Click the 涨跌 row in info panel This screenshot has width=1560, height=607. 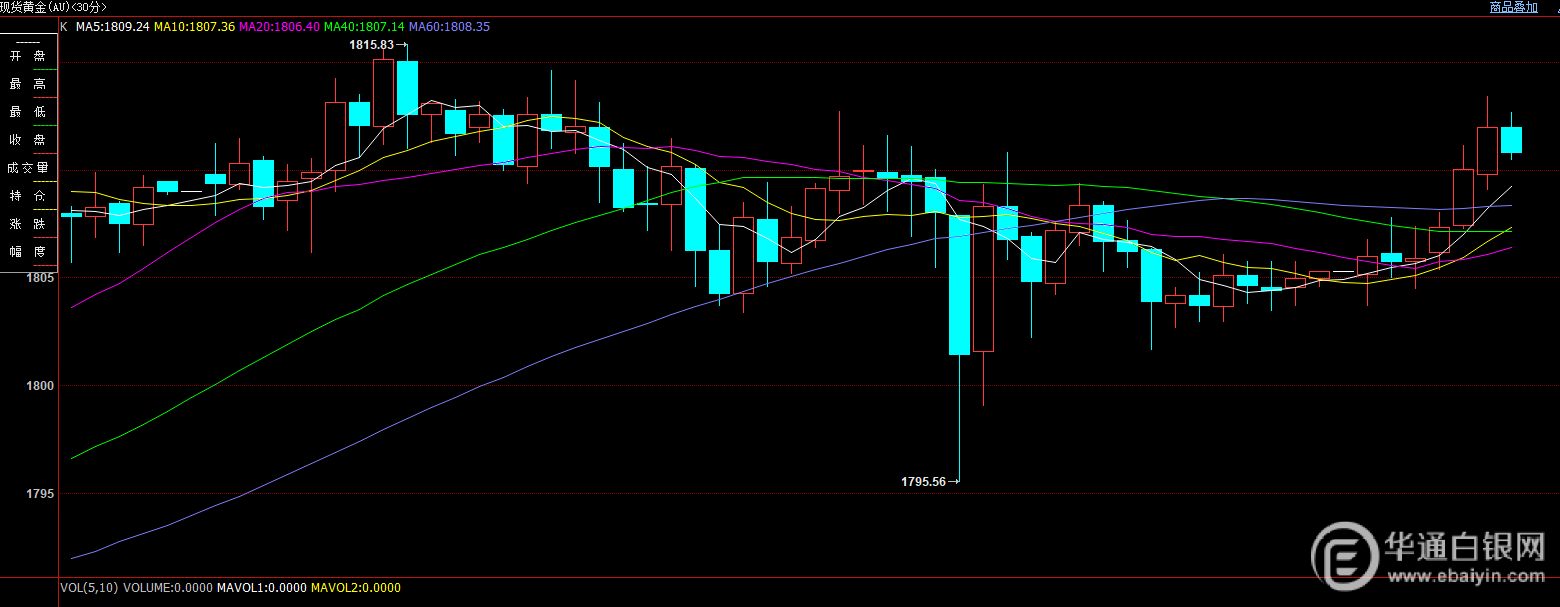[x=28, y=223]
